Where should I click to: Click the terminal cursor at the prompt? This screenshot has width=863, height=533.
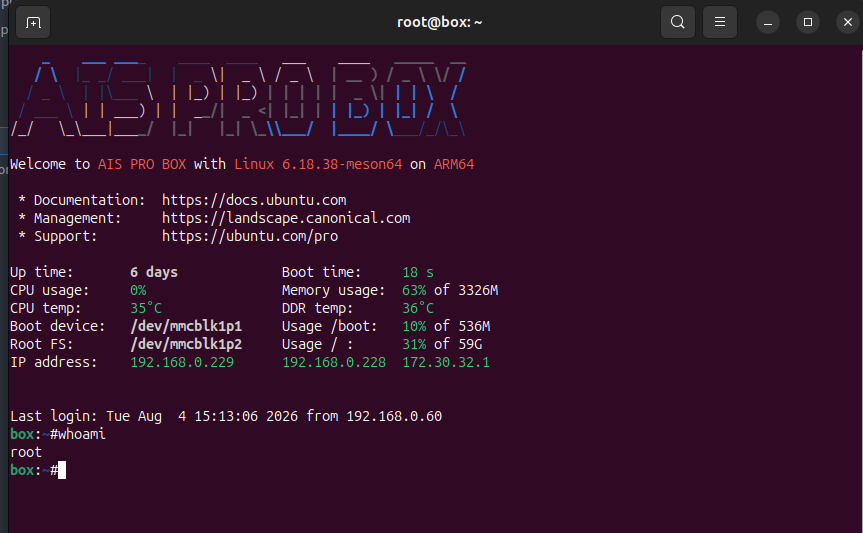(62, 470)
